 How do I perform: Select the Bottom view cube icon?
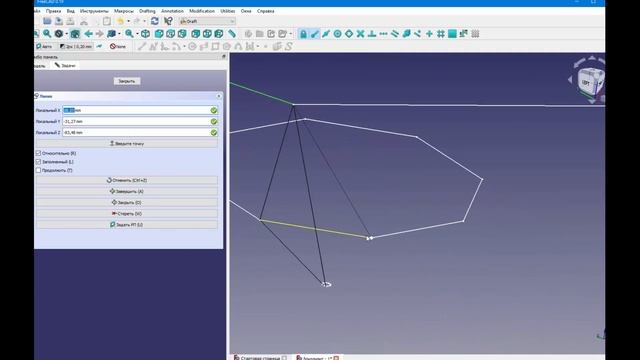coord(207,34)
